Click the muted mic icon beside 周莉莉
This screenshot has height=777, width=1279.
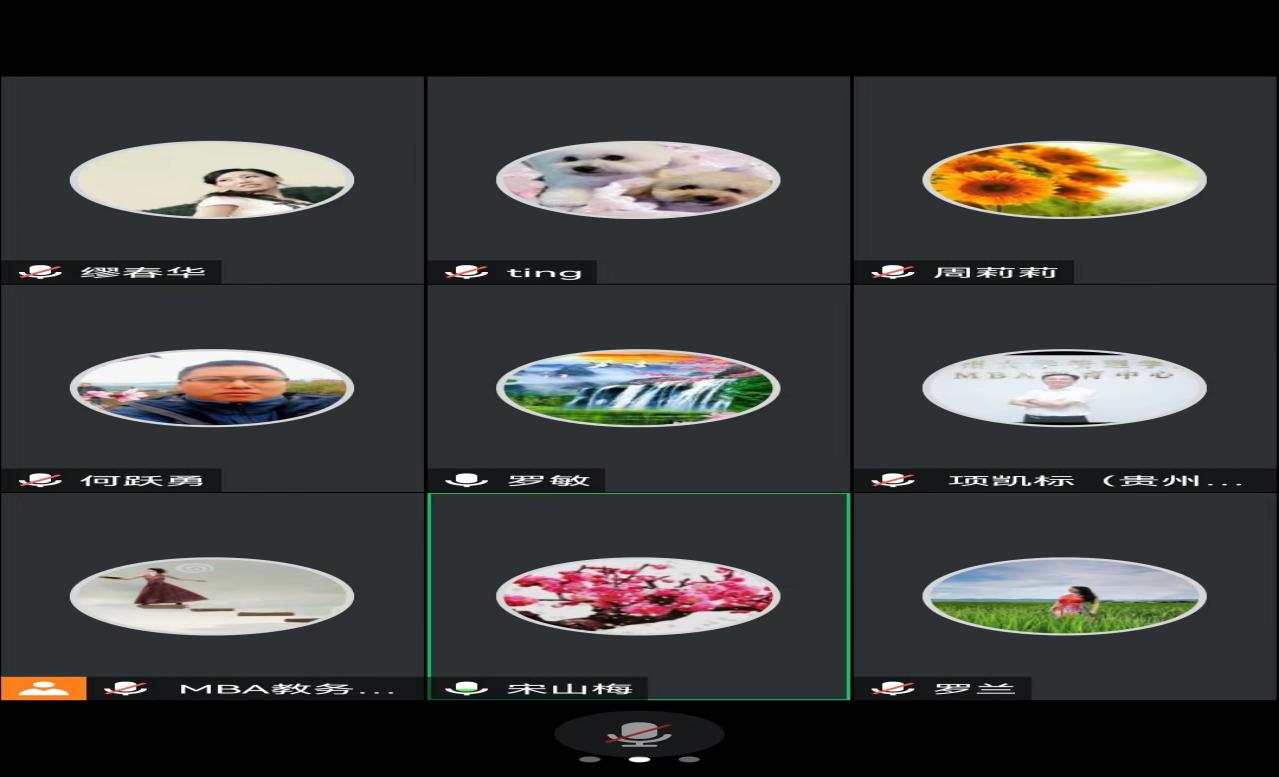tap(892, 272)
